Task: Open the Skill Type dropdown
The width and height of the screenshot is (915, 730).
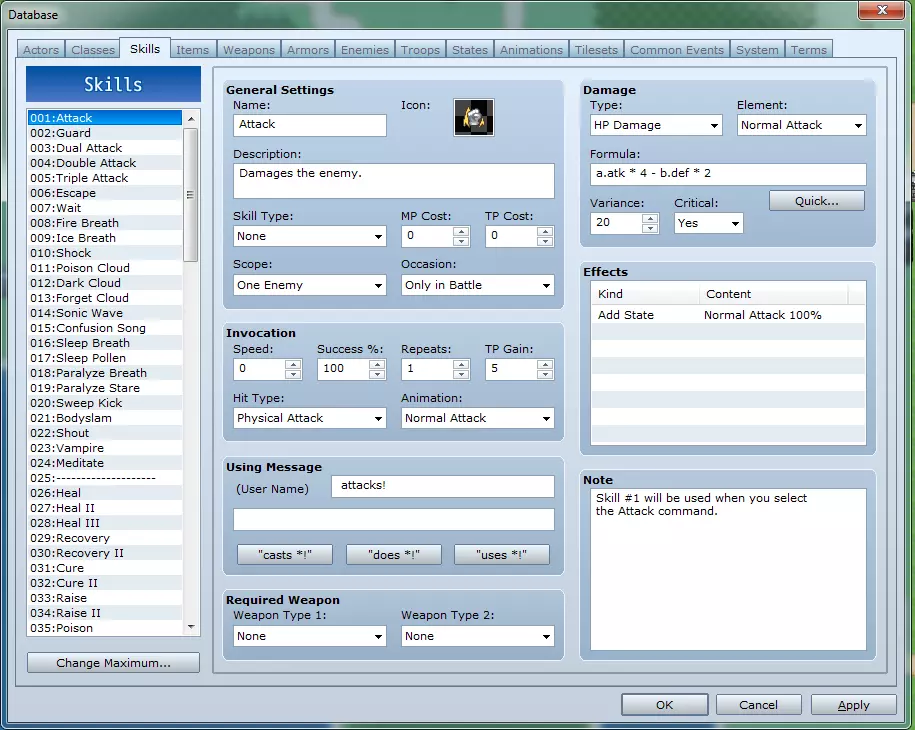Action: (x=309, y=237)
